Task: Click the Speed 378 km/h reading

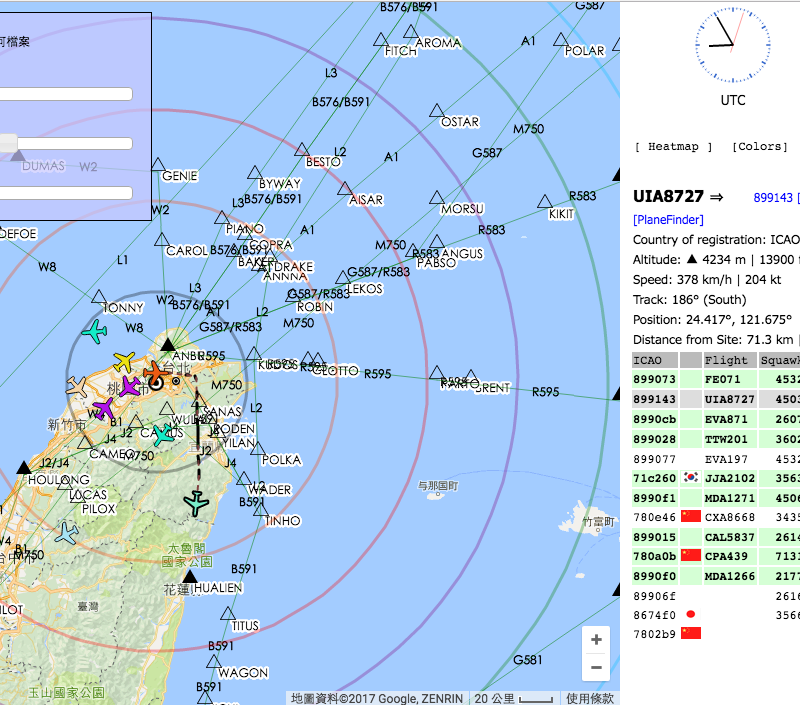Action: [x=707, y=280]
